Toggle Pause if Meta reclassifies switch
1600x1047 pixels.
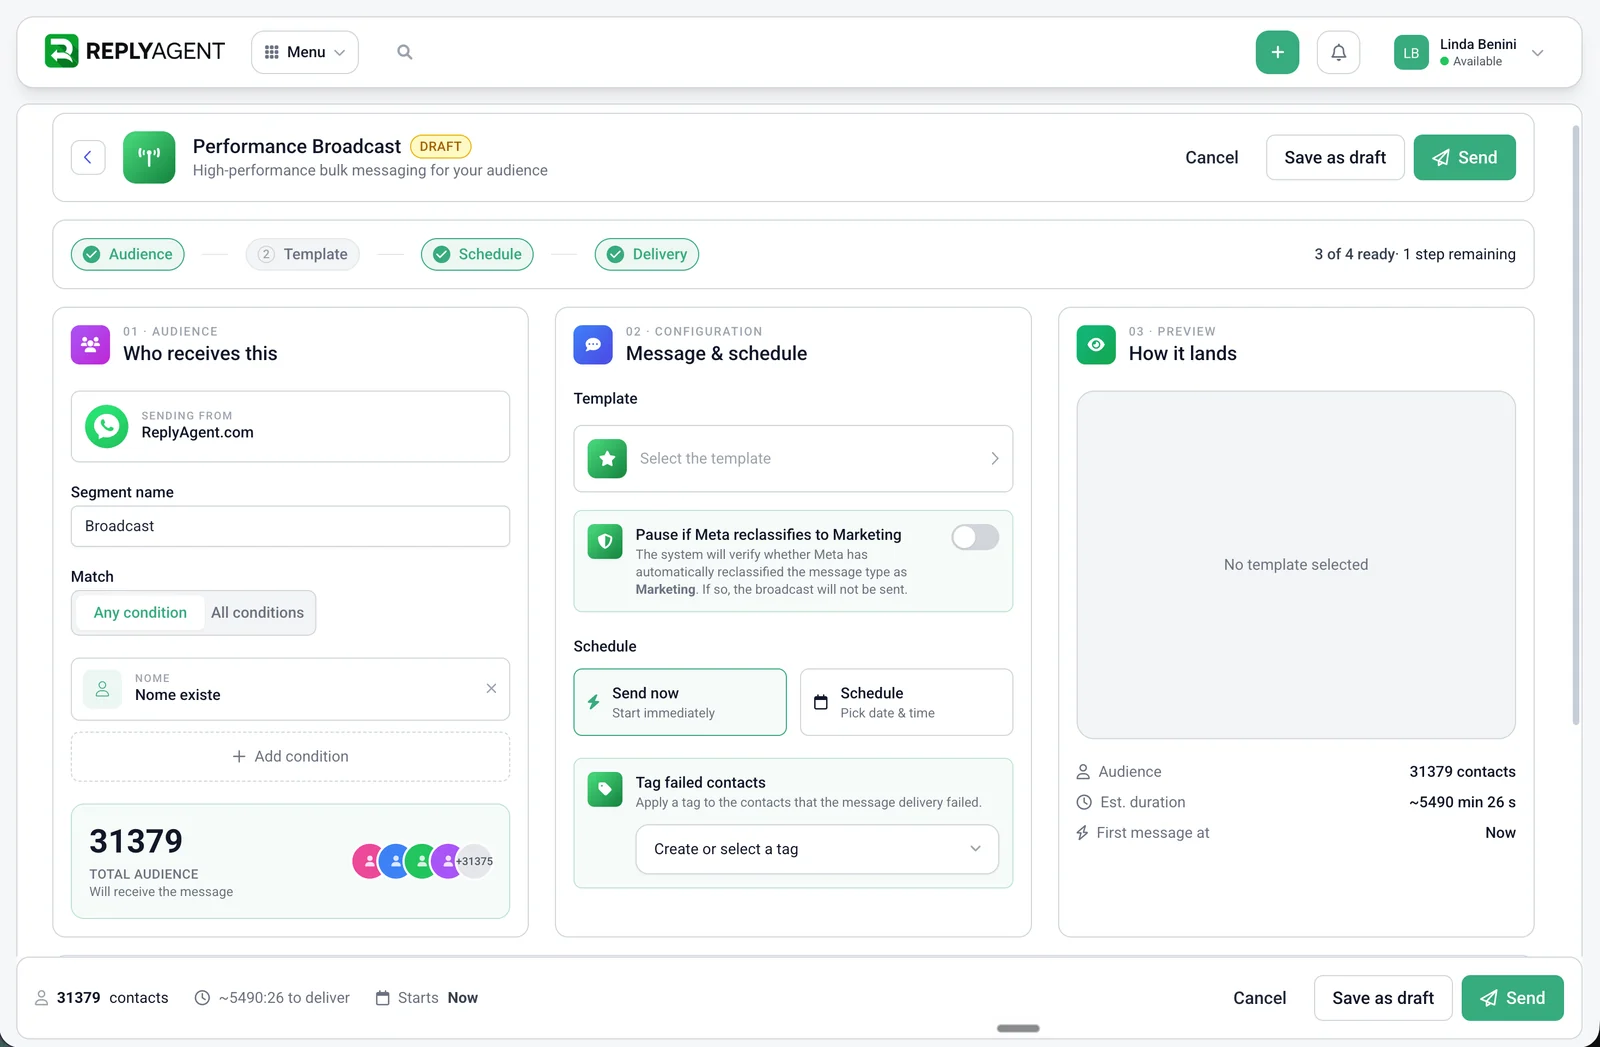(975, 537)
